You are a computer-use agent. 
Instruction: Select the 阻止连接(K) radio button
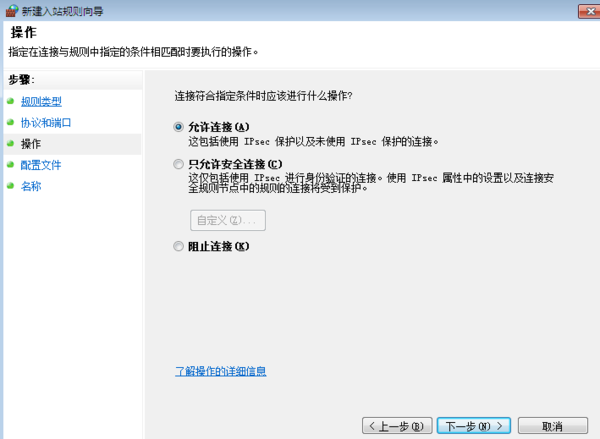(178, 246)
